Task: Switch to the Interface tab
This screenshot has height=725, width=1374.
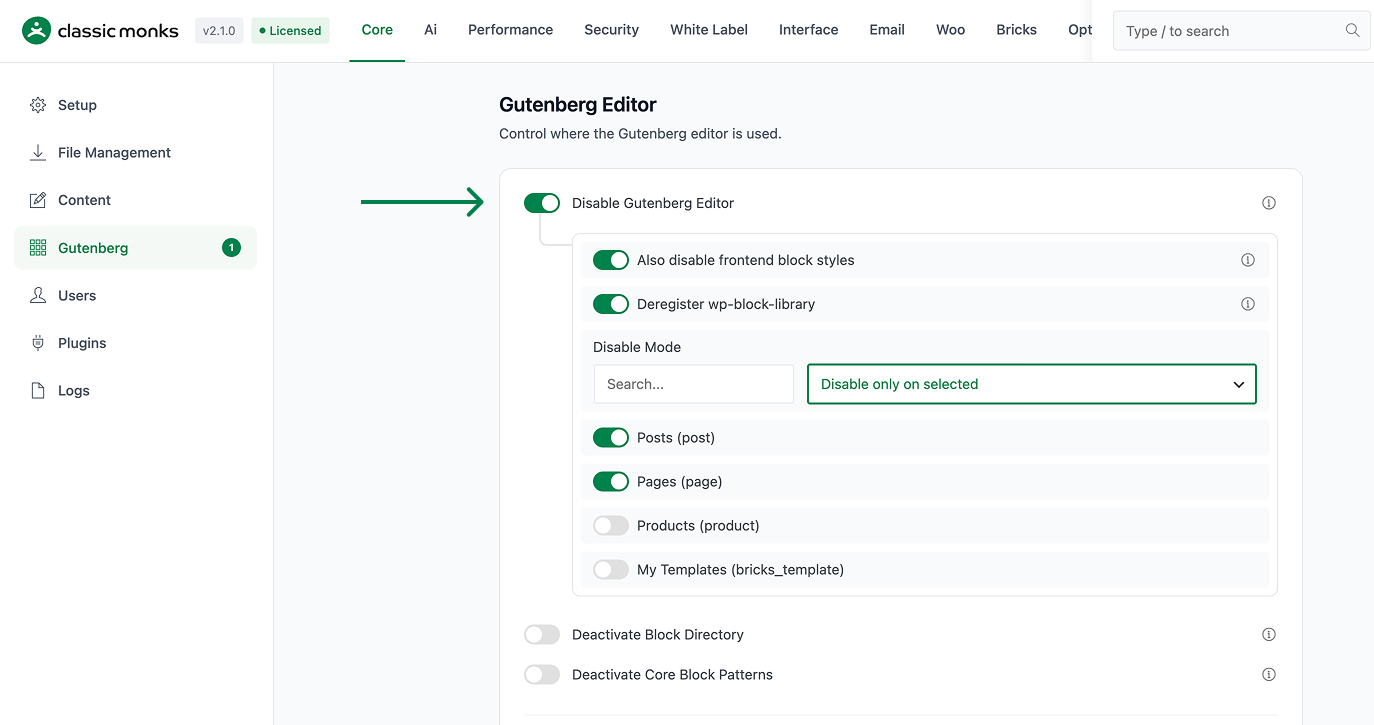Action: (808, 30)
